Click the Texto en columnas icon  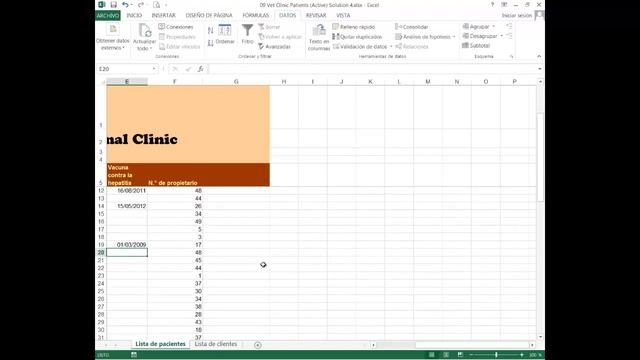click(x=319, y=31)
